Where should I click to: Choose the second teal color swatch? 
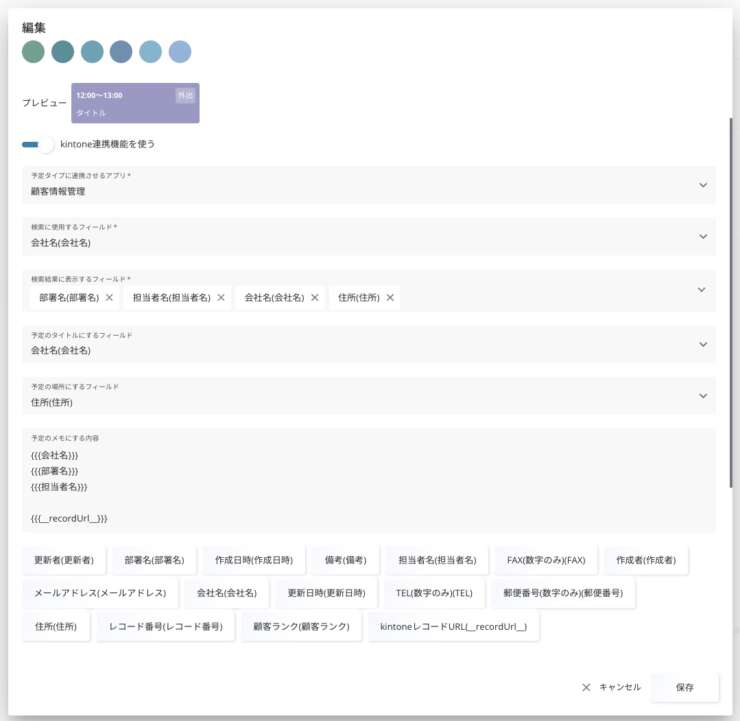tap(63, 52)
